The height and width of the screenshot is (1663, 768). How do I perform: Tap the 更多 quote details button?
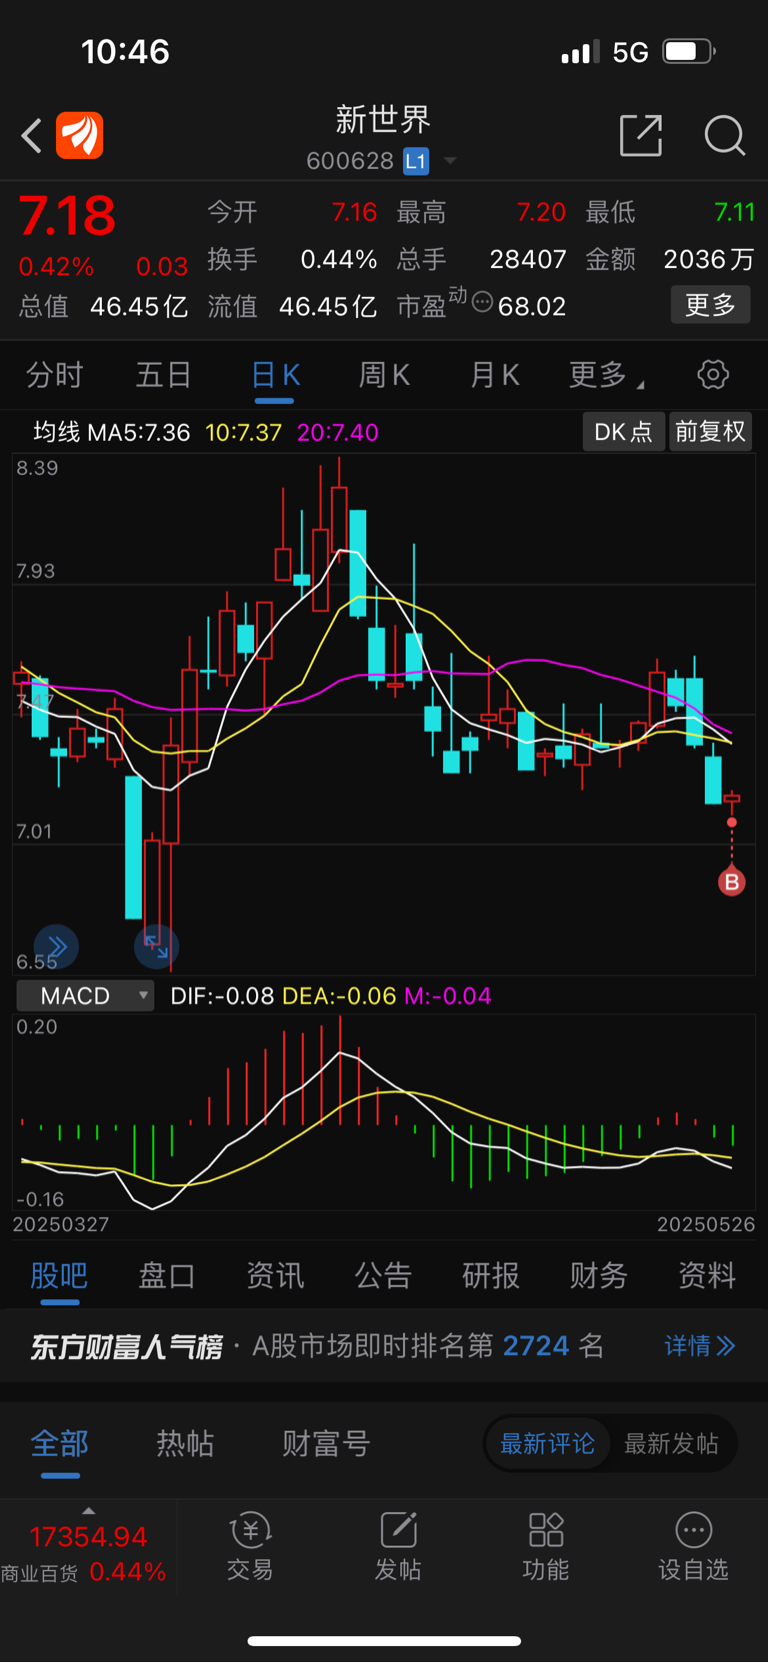(710, 305)
